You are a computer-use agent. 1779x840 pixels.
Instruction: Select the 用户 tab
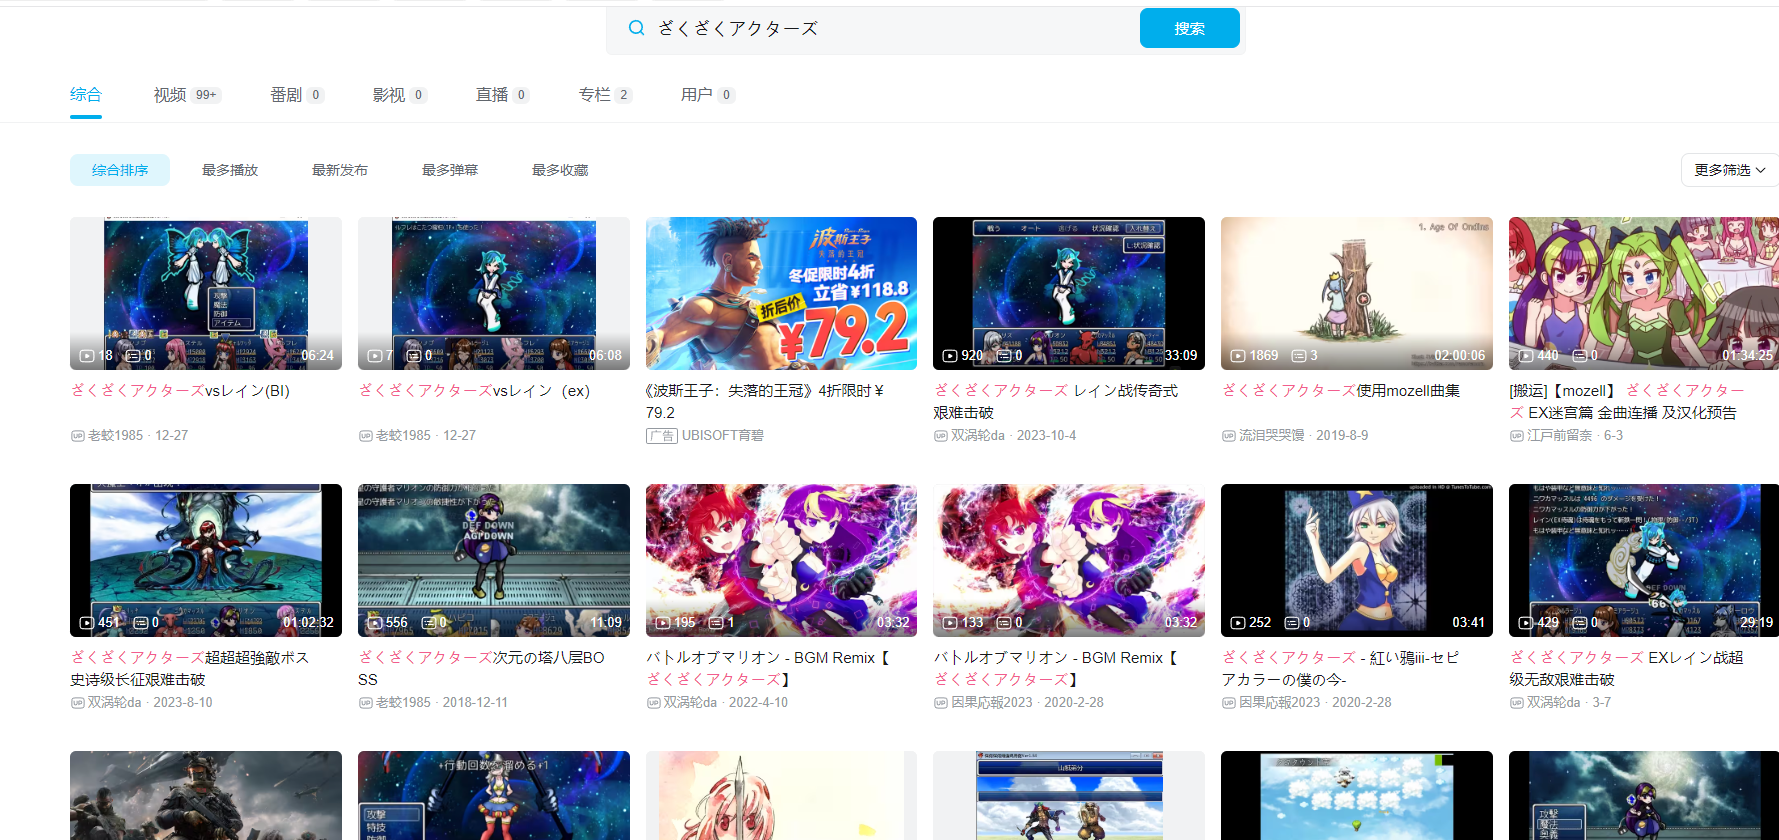[x=697, y=95]
